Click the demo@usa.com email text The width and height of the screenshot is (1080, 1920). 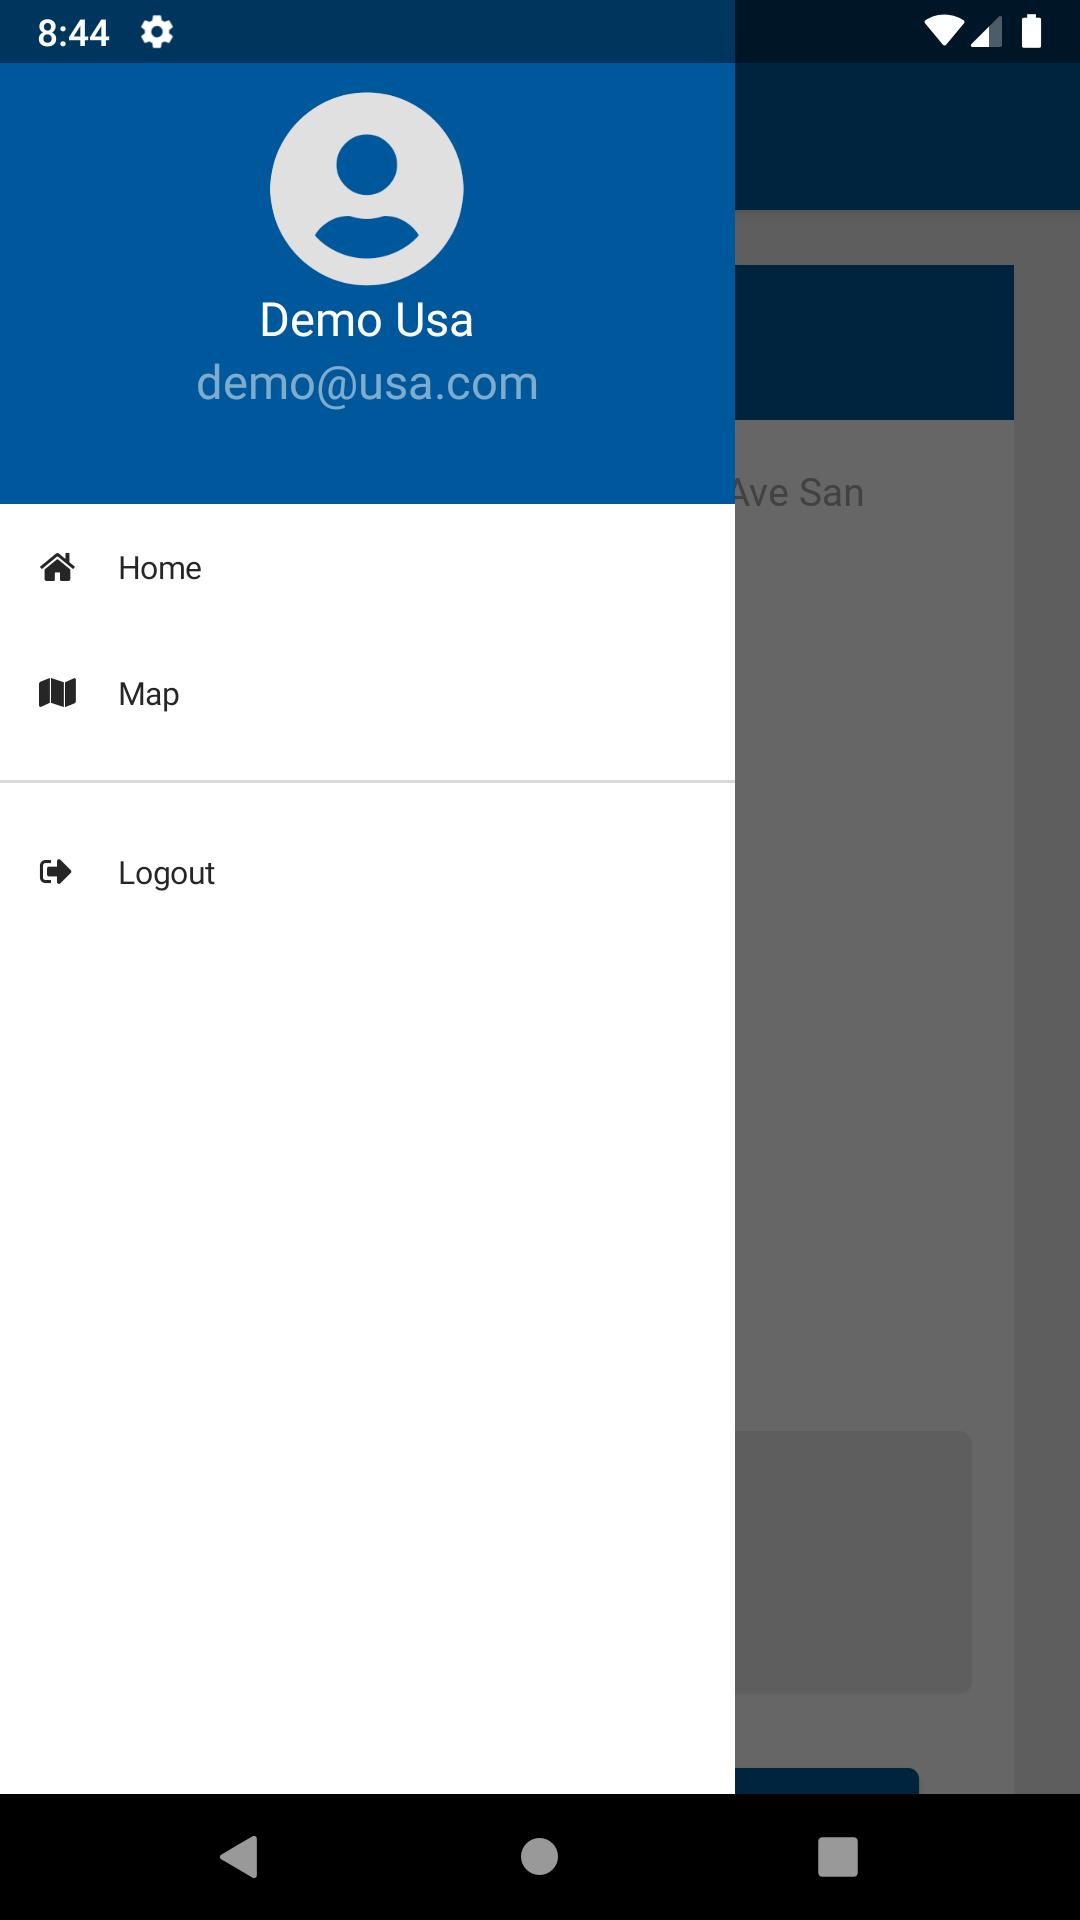click(x=367, y=383)
